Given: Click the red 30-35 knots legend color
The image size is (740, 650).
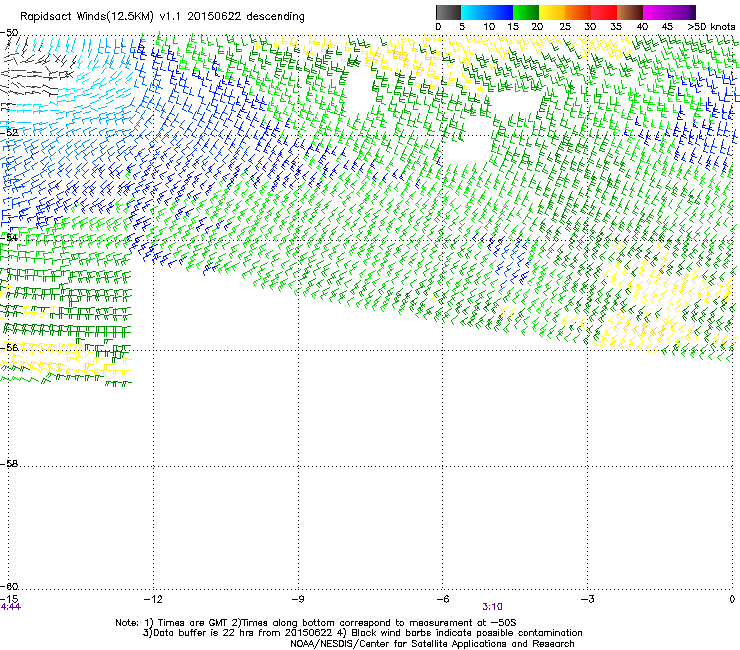Looking at the screenshot, I should [x=604, y=12].
